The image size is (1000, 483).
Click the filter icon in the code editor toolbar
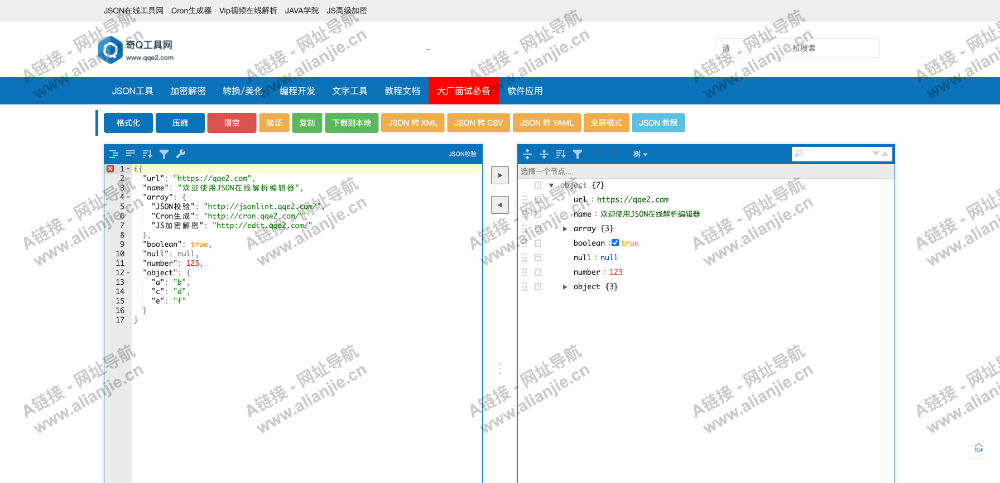(x=164, y=154)
